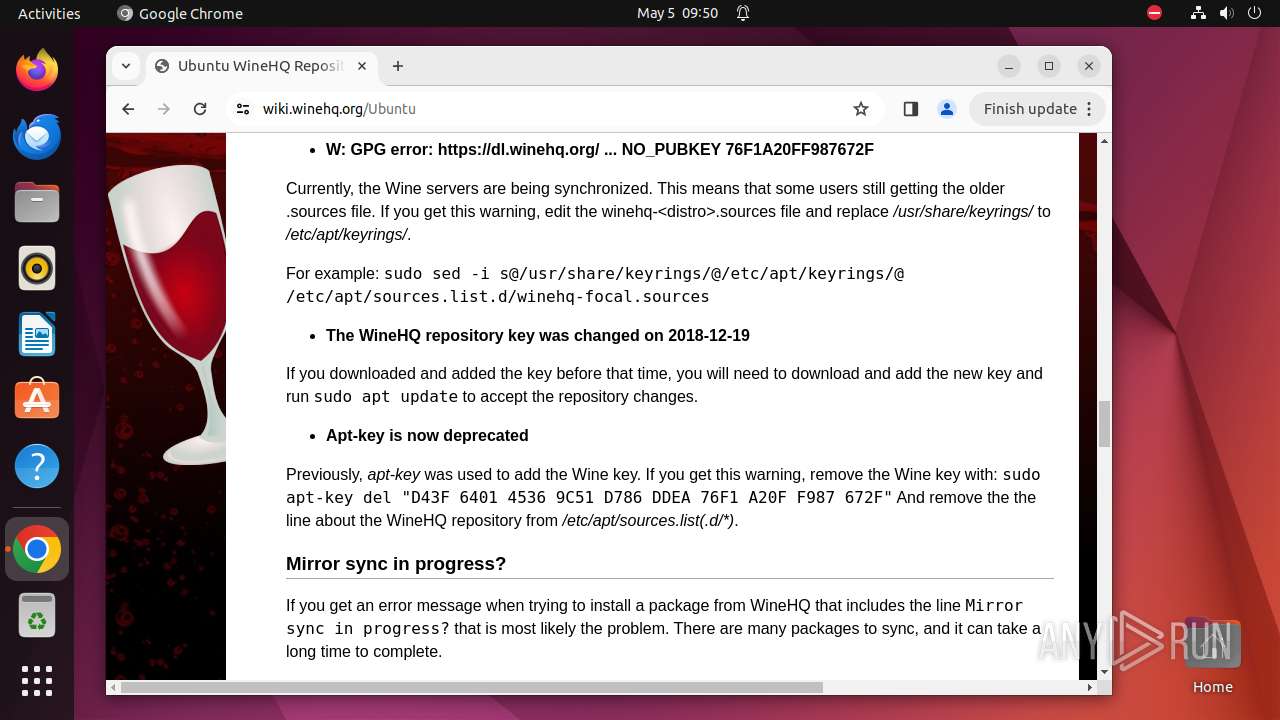This screenshot has height=720, width=1280.
Task: Open tab search dropdown arrow
Action: (126, 66)
